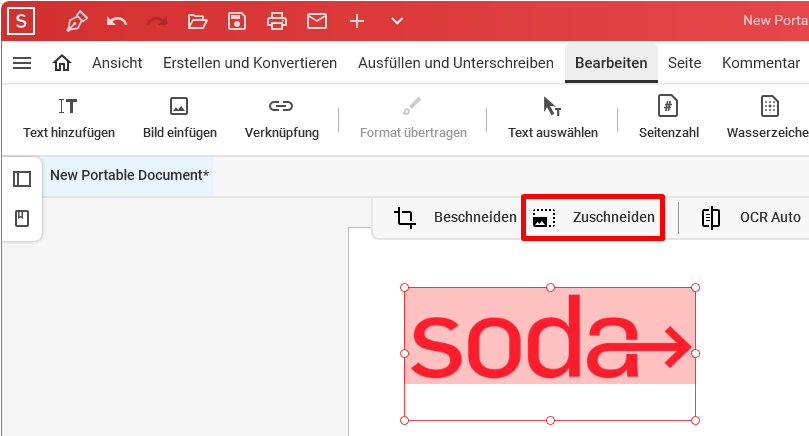The height and width of the screenshot is (436, 809).
Task: Click the plus icon in title bar
Action: coord(357,21)
